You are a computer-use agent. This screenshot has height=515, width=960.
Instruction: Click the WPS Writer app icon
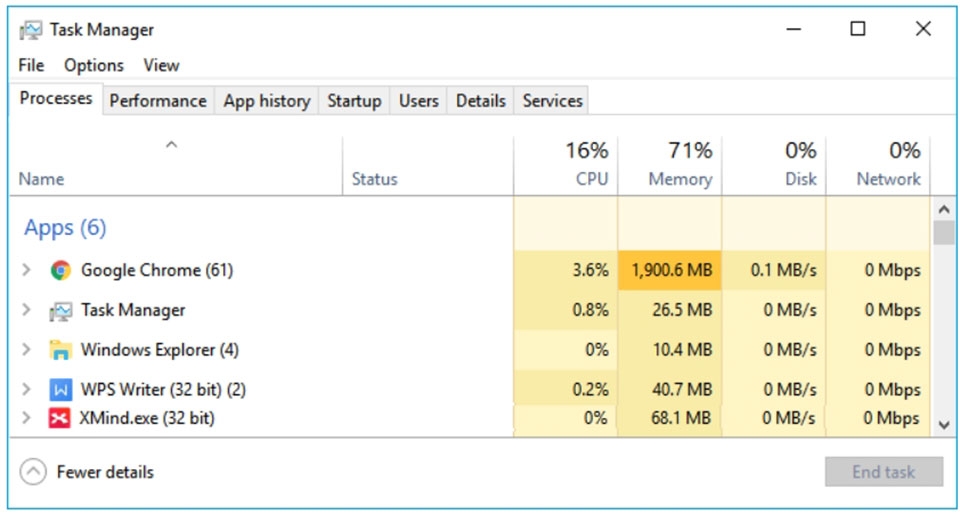pyautogui.click(x=61, y=390)
